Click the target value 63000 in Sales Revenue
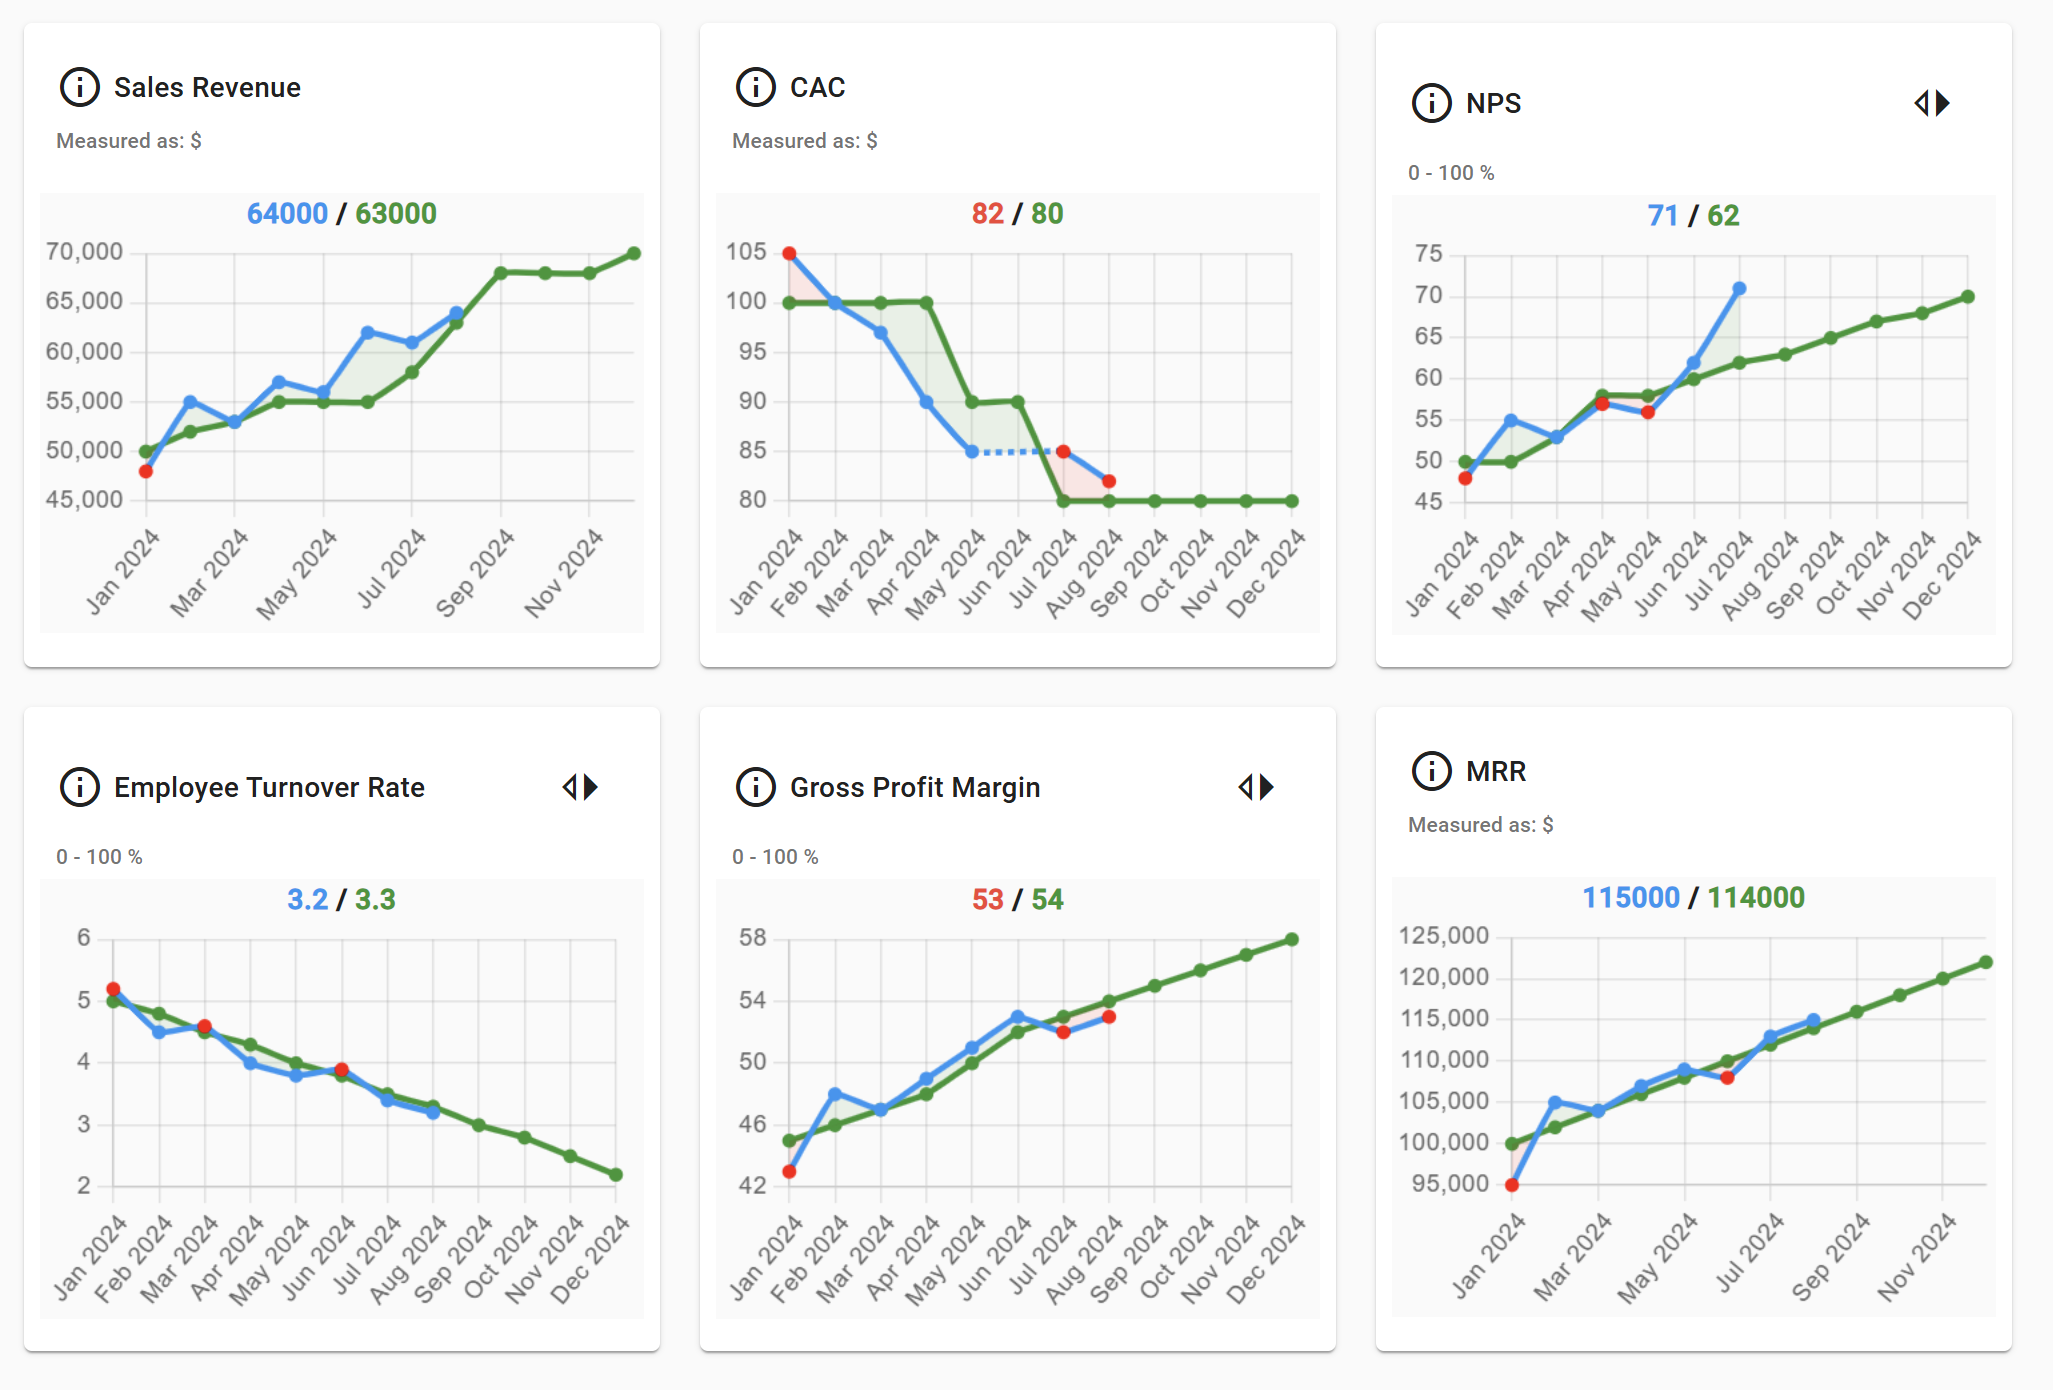Image resolution: width=2053 pixels, height=1390 pixels. click(396, 213)
